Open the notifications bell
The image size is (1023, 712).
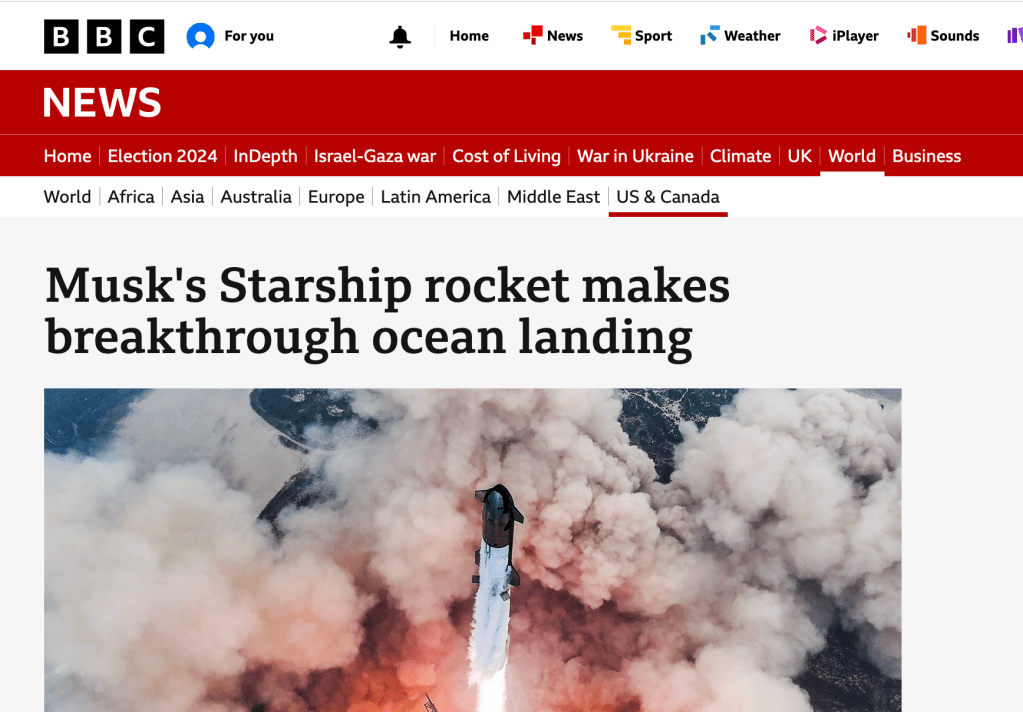[x=400, y=37]
